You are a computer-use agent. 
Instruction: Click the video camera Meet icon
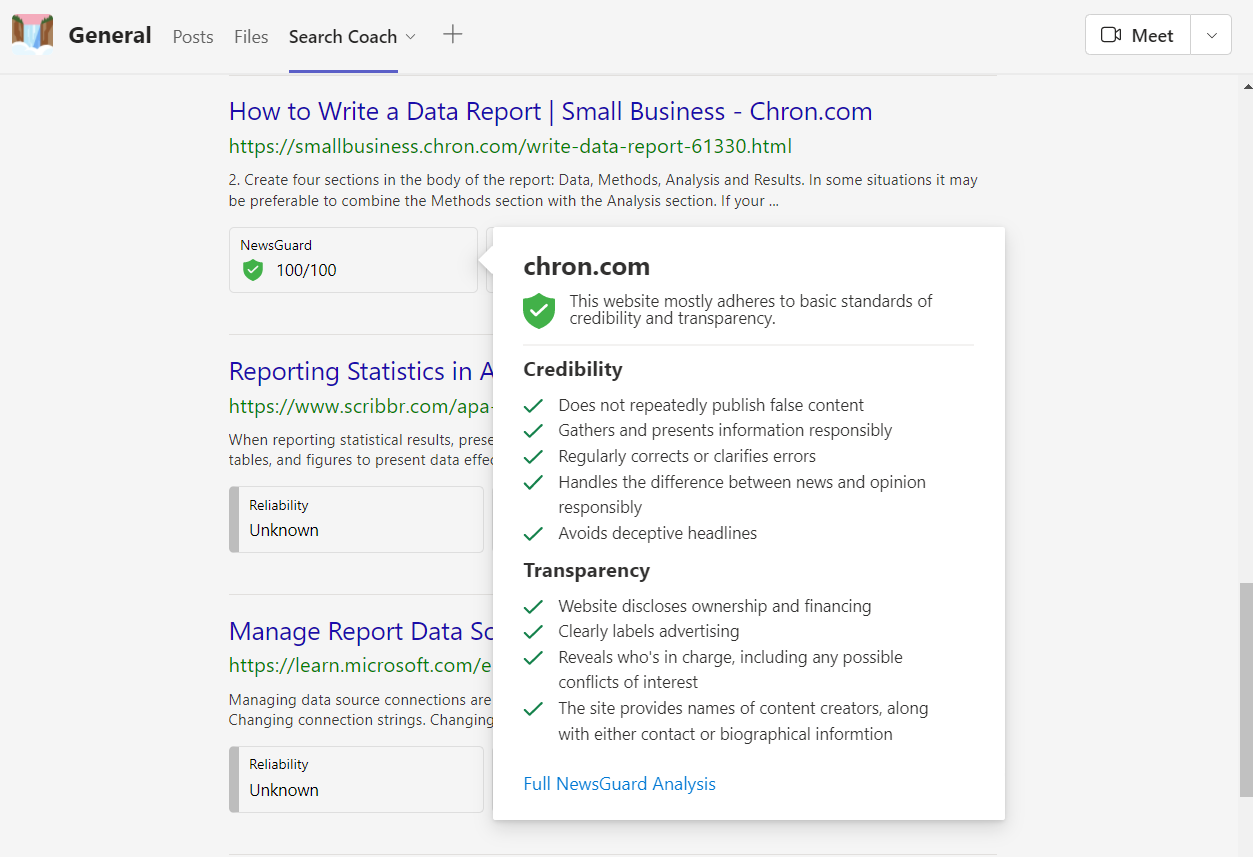pos(1110,35)
